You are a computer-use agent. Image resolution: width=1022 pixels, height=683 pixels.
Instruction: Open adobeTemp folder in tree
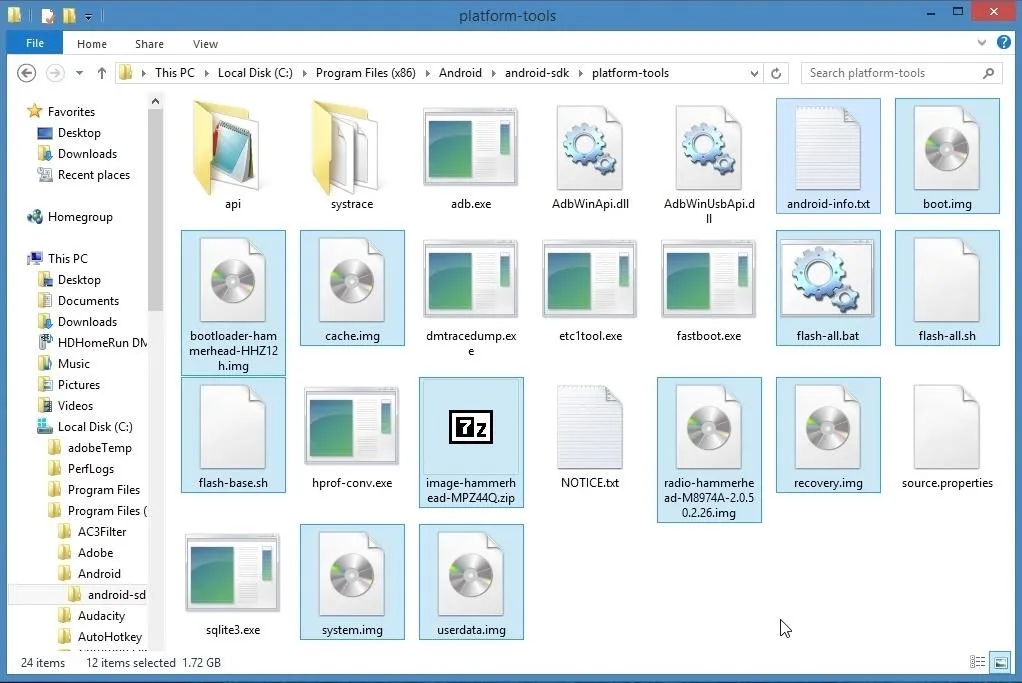click(x=99, y=448)
